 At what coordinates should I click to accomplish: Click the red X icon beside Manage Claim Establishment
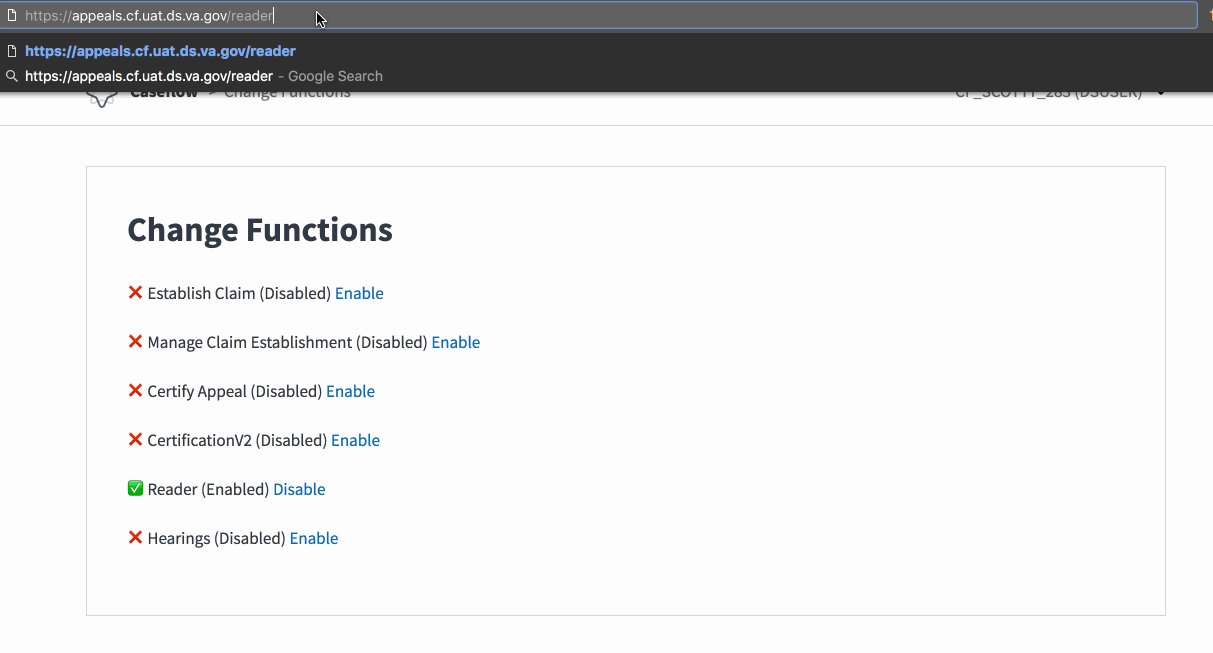[135, 342]
